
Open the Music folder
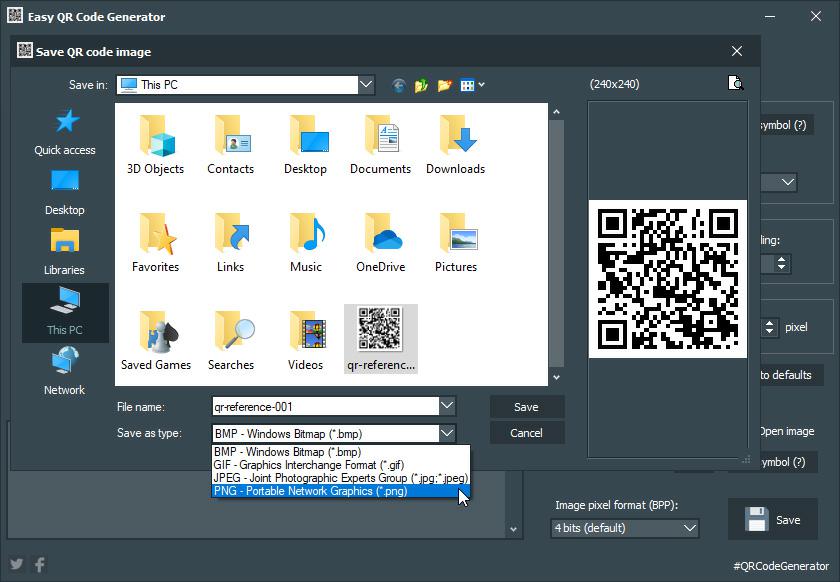(x=305, y=243)
